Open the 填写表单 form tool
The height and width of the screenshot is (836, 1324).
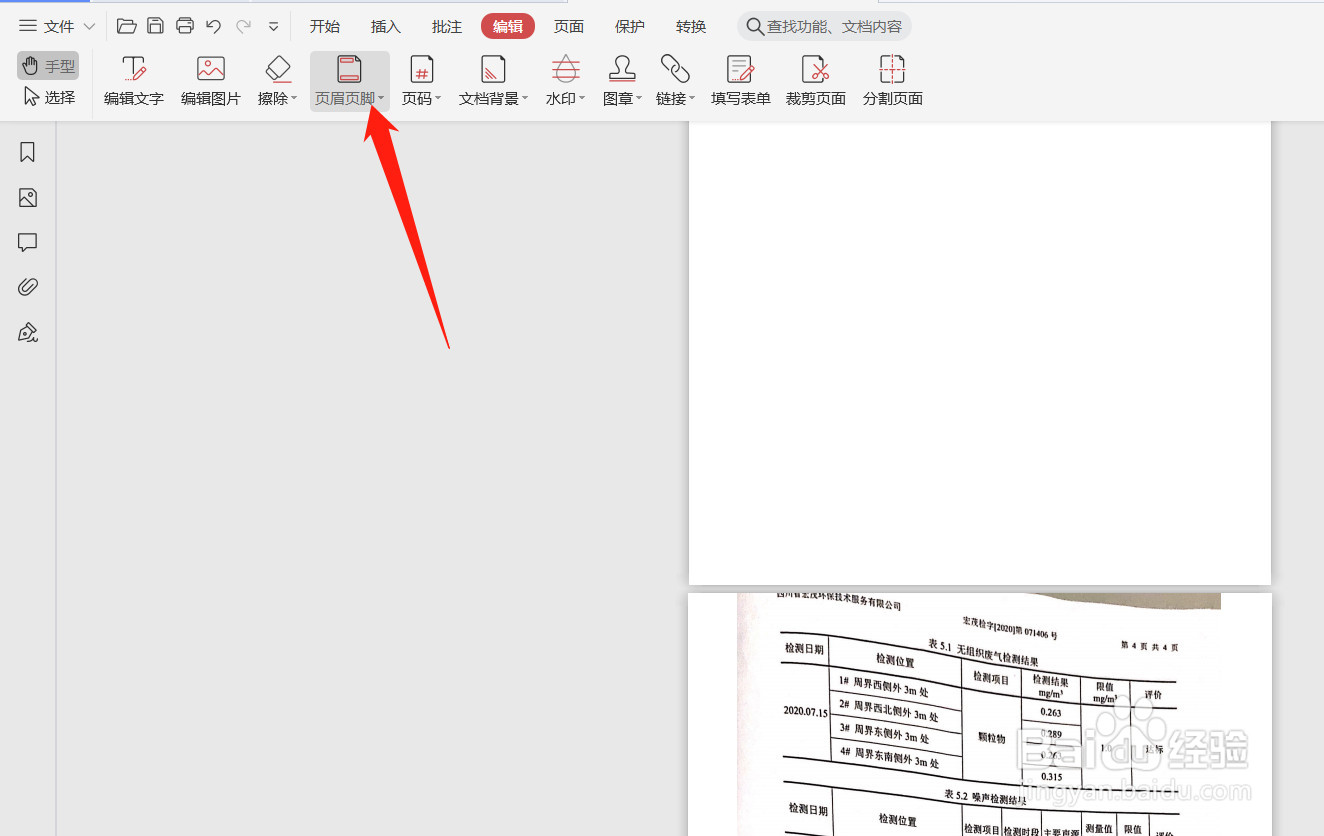[x=741, y=81]
